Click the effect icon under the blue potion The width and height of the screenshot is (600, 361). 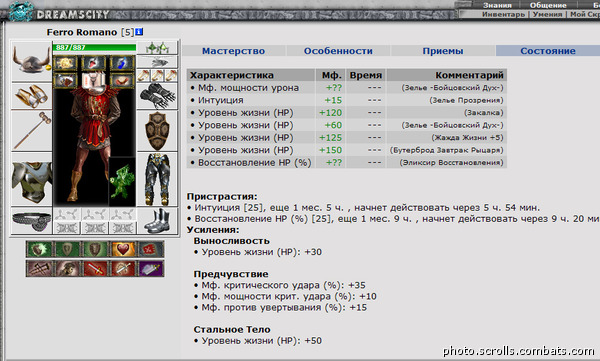[122, 80]
